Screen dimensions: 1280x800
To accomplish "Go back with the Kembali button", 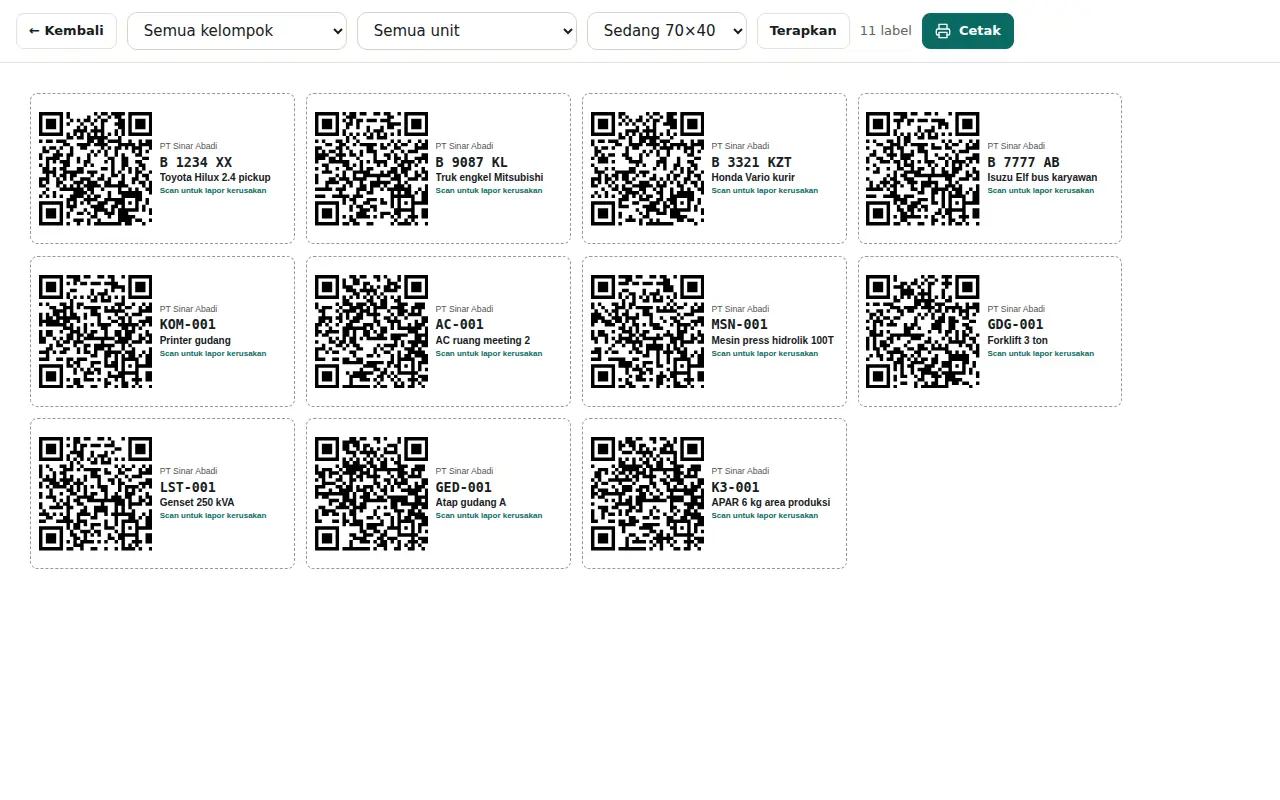I will tap(67, 31).
